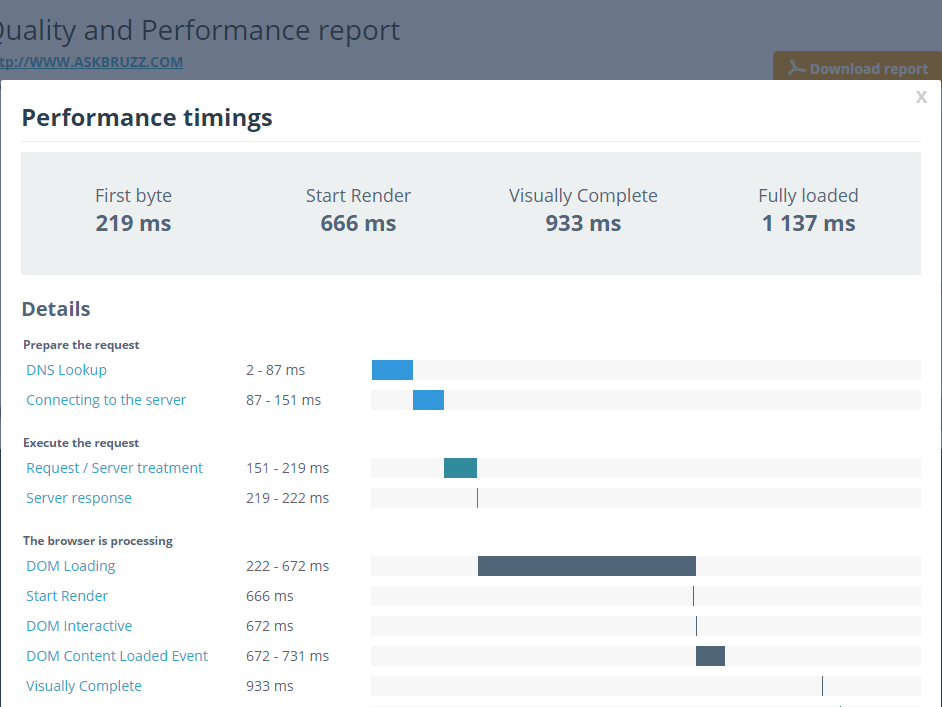Click the Visually Complete 933 ms summary value
Viewport: 942px width, 707px height.
pyautogui.click(x=583, y=223)
